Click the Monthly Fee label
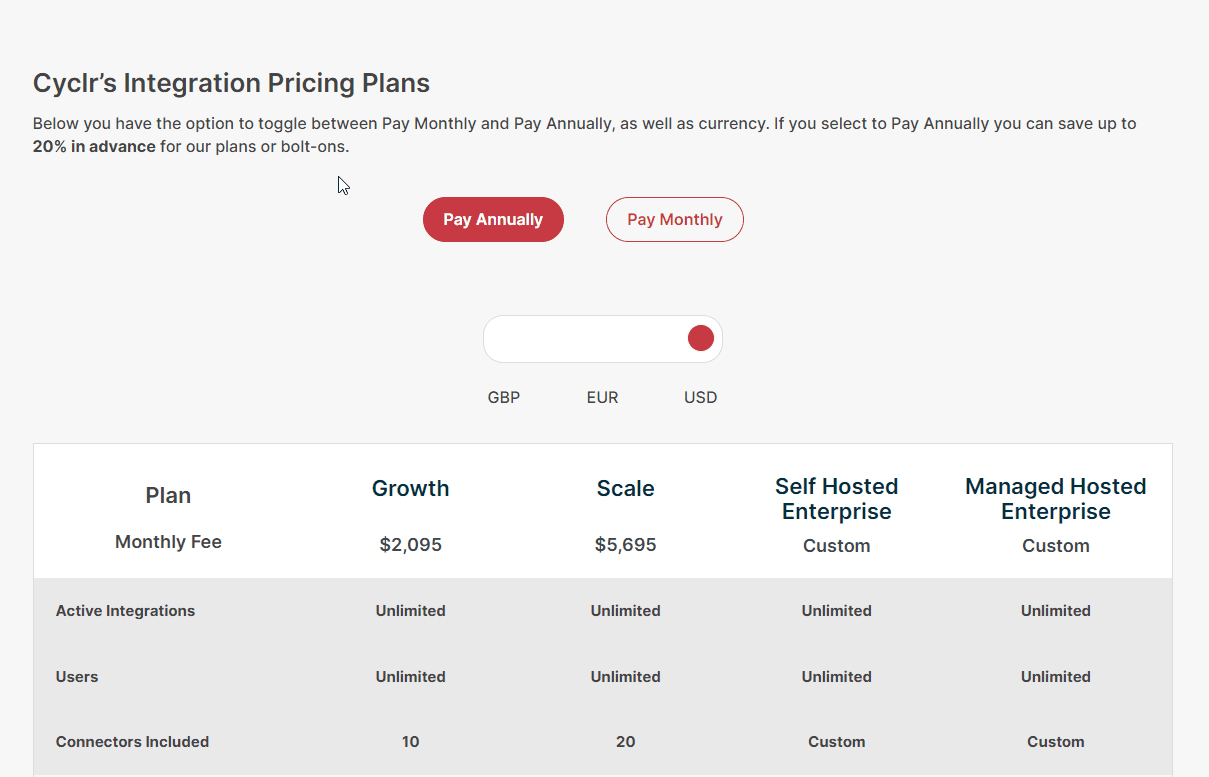Screen dimensions: 1209x777 pos(168,542)
